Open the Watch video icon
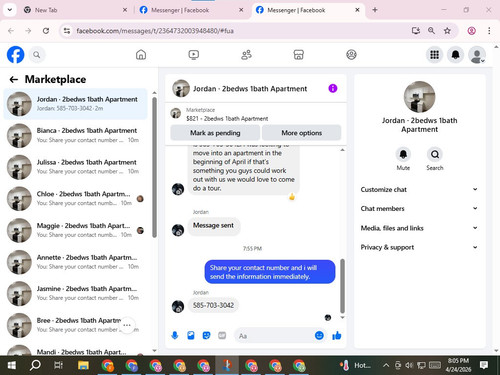The height and width of the screenshot is (375, 500). pos(194,55)
